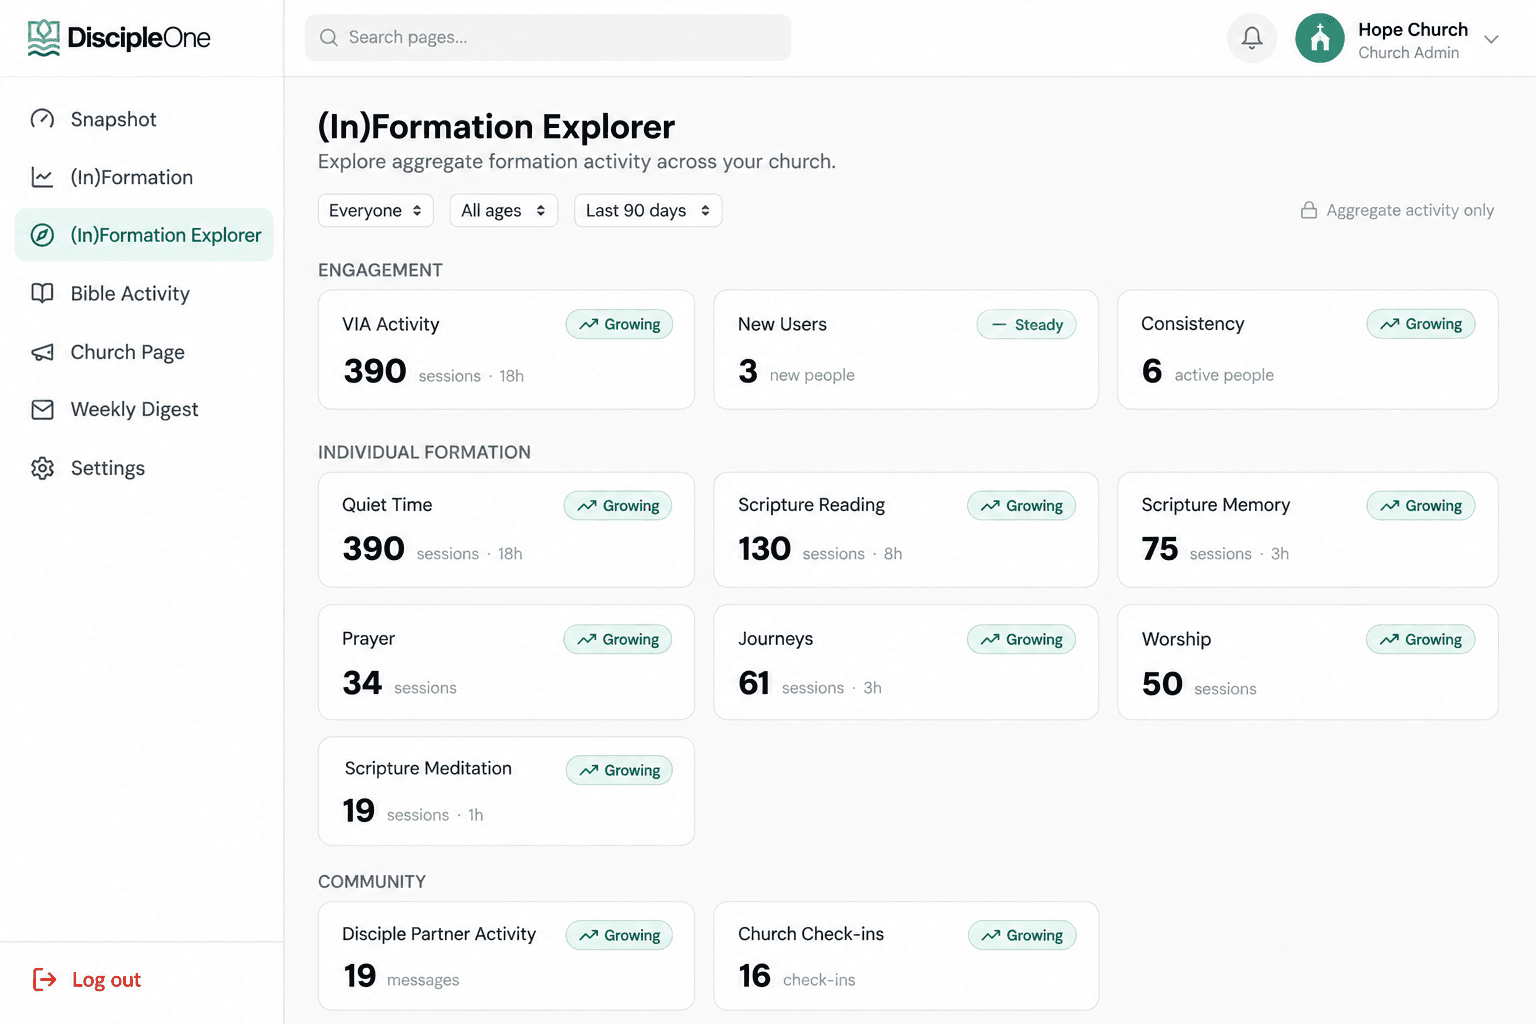Open the Church Check-ins card title
This screenshot has width=1536, height=1024.
click(811, 934)
